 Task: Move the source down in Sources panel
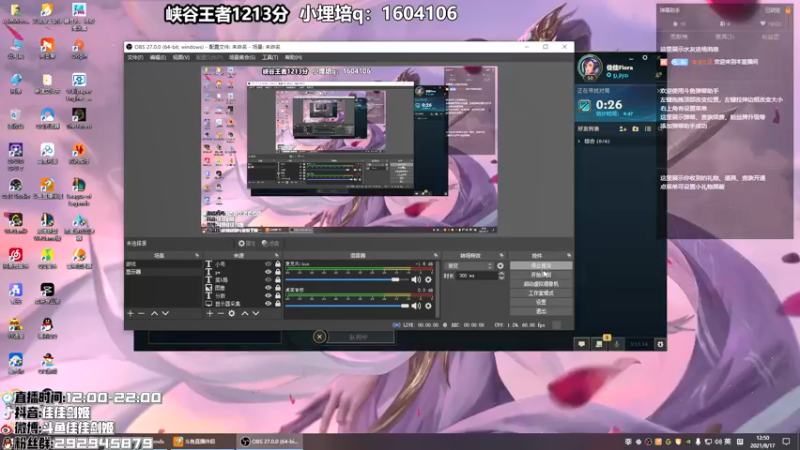click(256, 313)
